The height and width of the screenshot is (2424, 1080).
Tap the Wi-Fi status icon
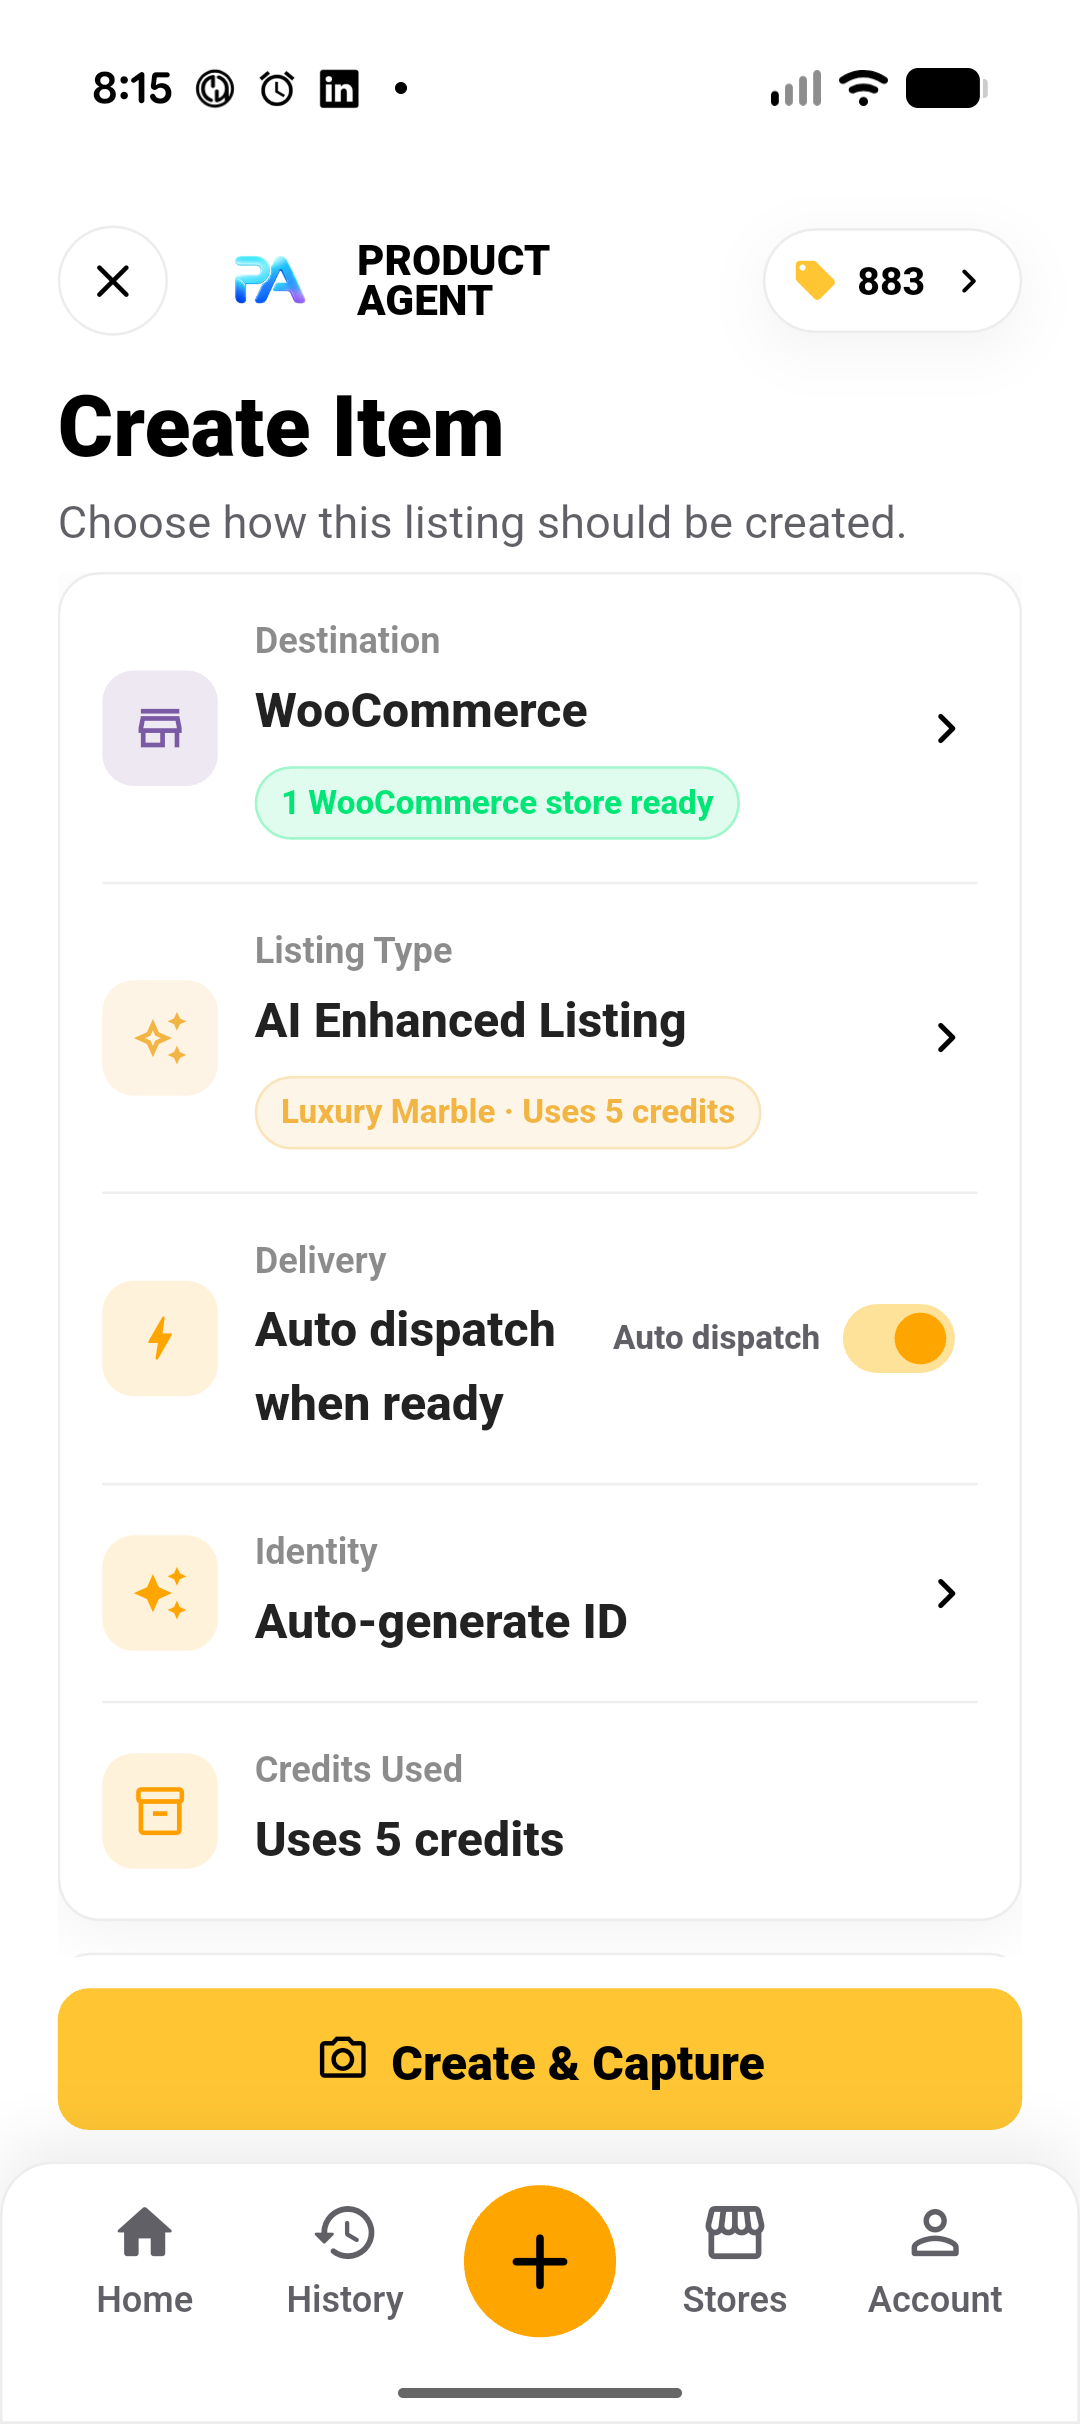pyautogui.click(x=863, y=88)
